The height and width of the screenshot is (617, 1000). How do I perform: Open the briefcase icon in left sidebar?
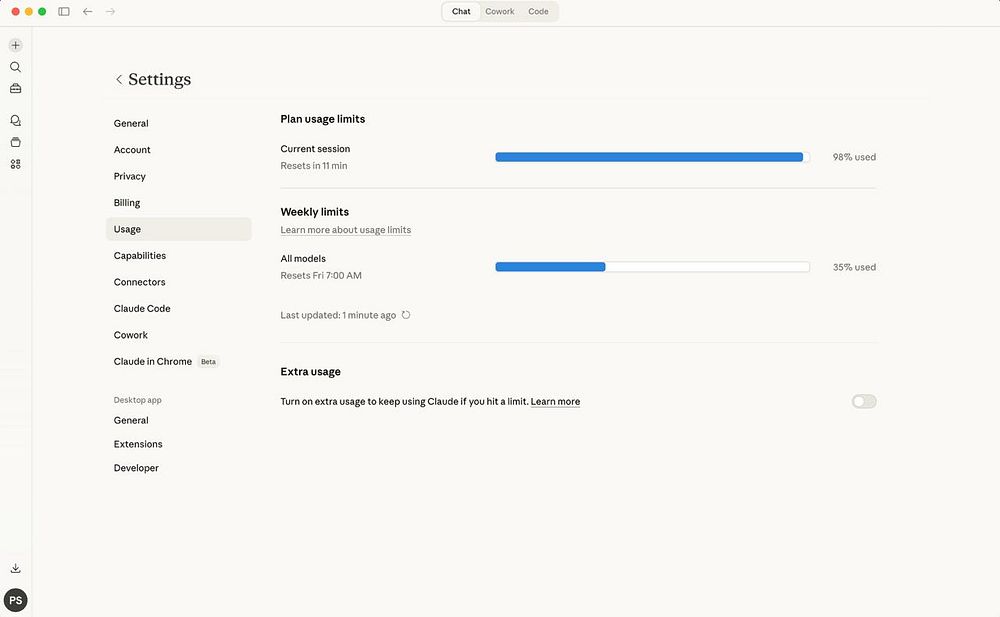click(x=15, y=89)
